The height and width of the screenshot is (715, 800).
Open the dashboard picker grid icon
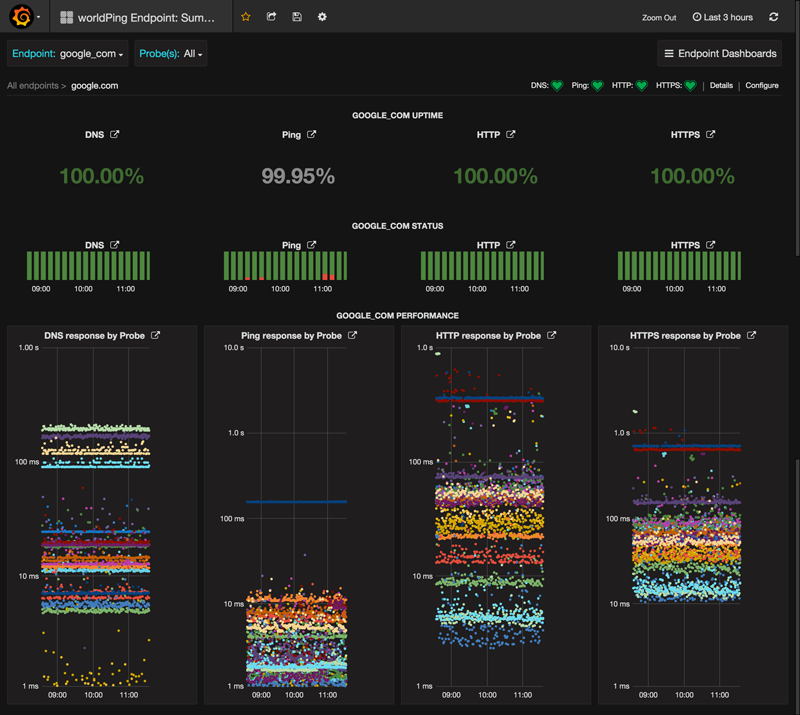(x=66, y=17)
